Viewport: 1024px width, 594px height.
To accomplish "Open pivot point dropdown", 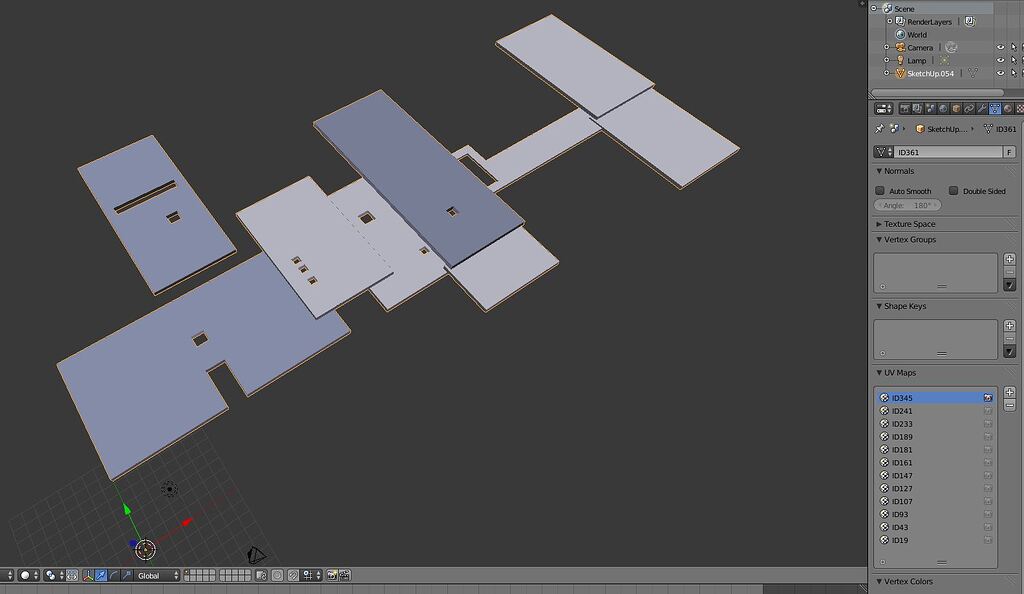I will click(54, 575).
